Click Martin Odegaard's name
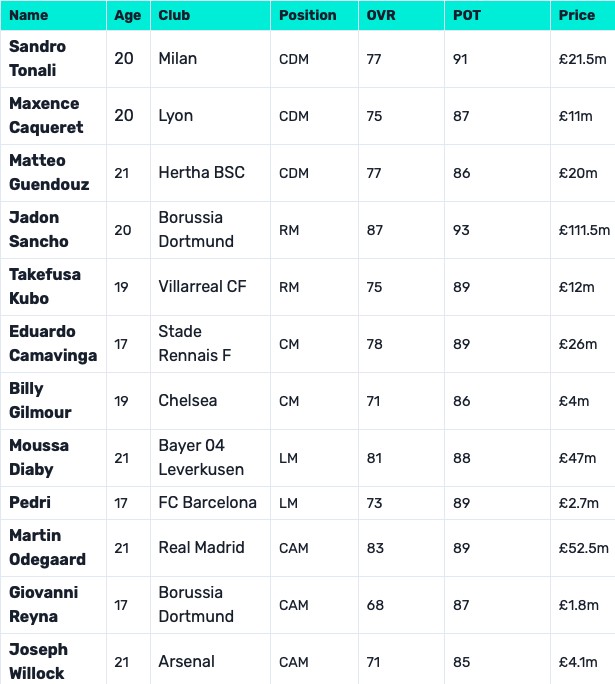Screen dimensions: 615x684 pyautogui.click(x=47, y=548)
